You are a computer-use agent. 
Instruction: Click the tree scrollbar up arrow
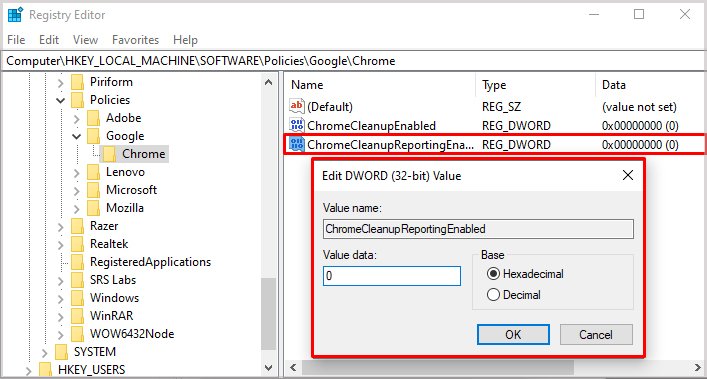[268, 82]
